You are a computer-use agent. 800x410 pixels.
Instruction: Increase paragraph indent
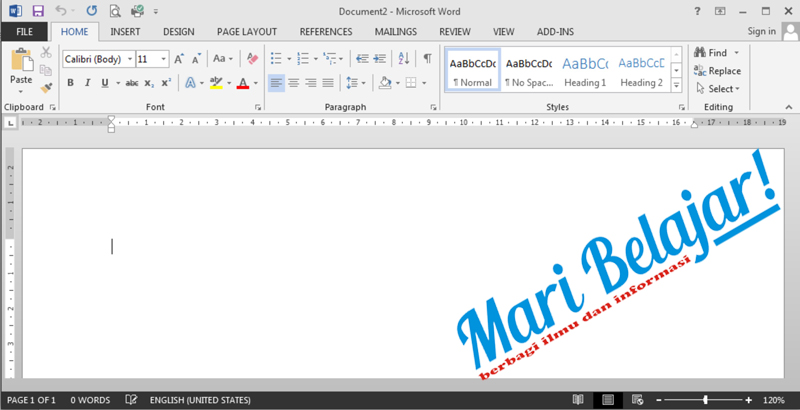click(380, 59)
